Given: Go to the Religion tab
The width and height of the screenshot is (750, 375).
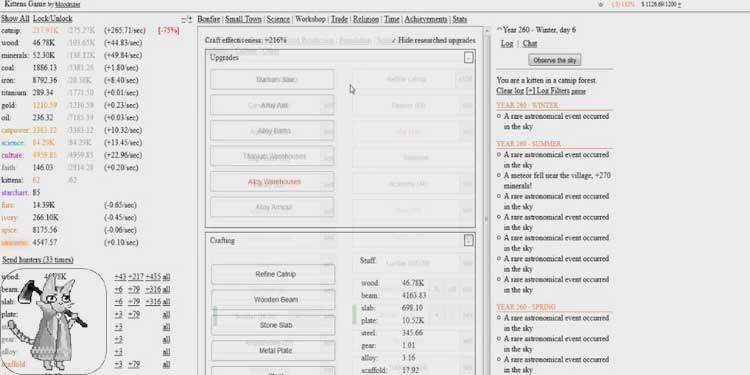Looking at the screenshot, I should click(366, 19).
